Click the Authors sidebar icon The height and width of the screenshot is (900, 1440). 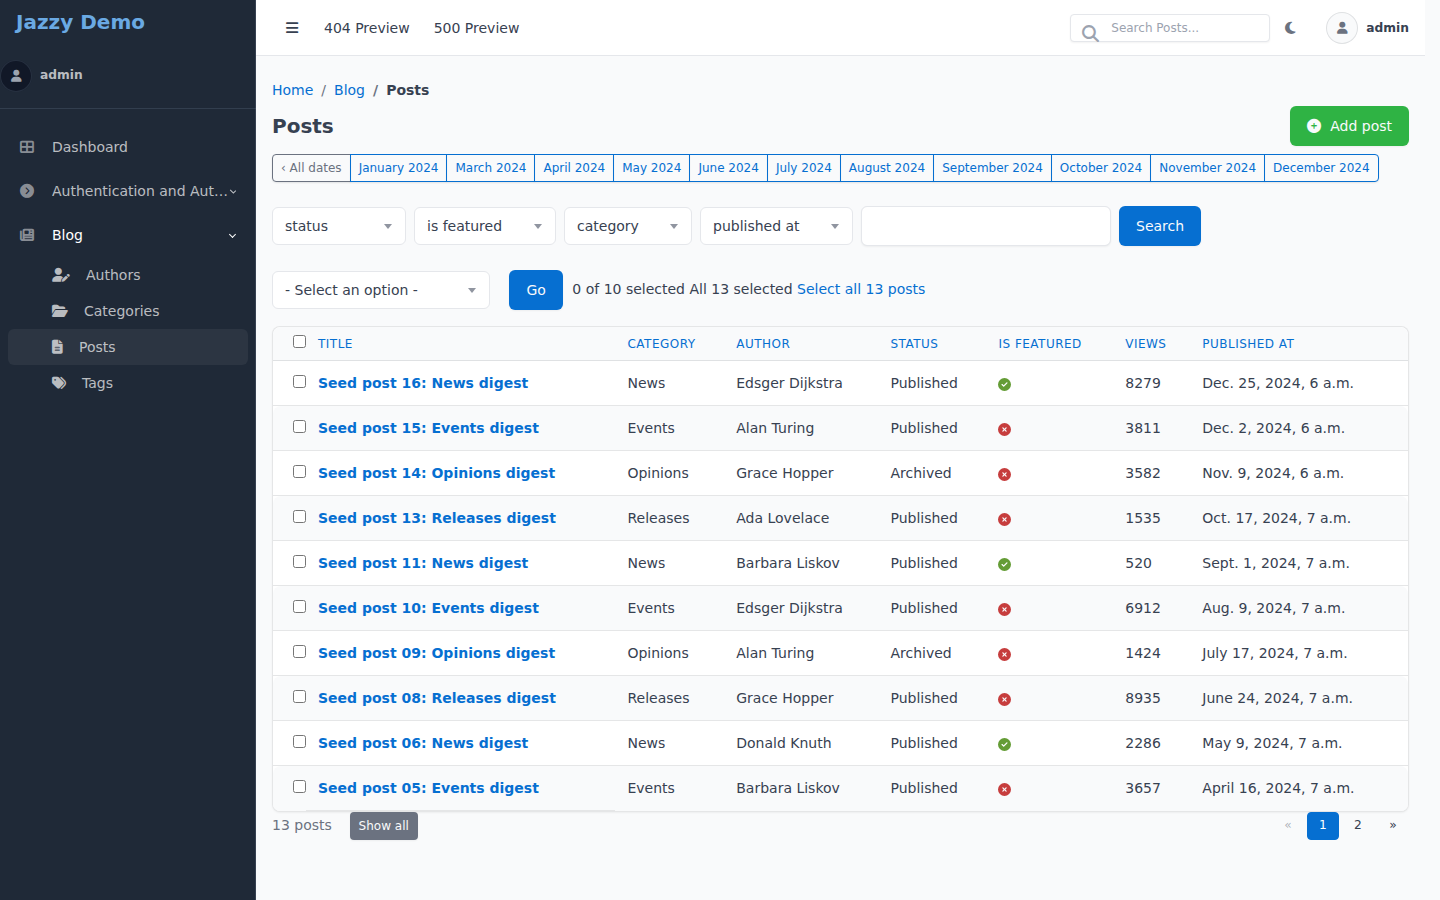coord(61,275)
